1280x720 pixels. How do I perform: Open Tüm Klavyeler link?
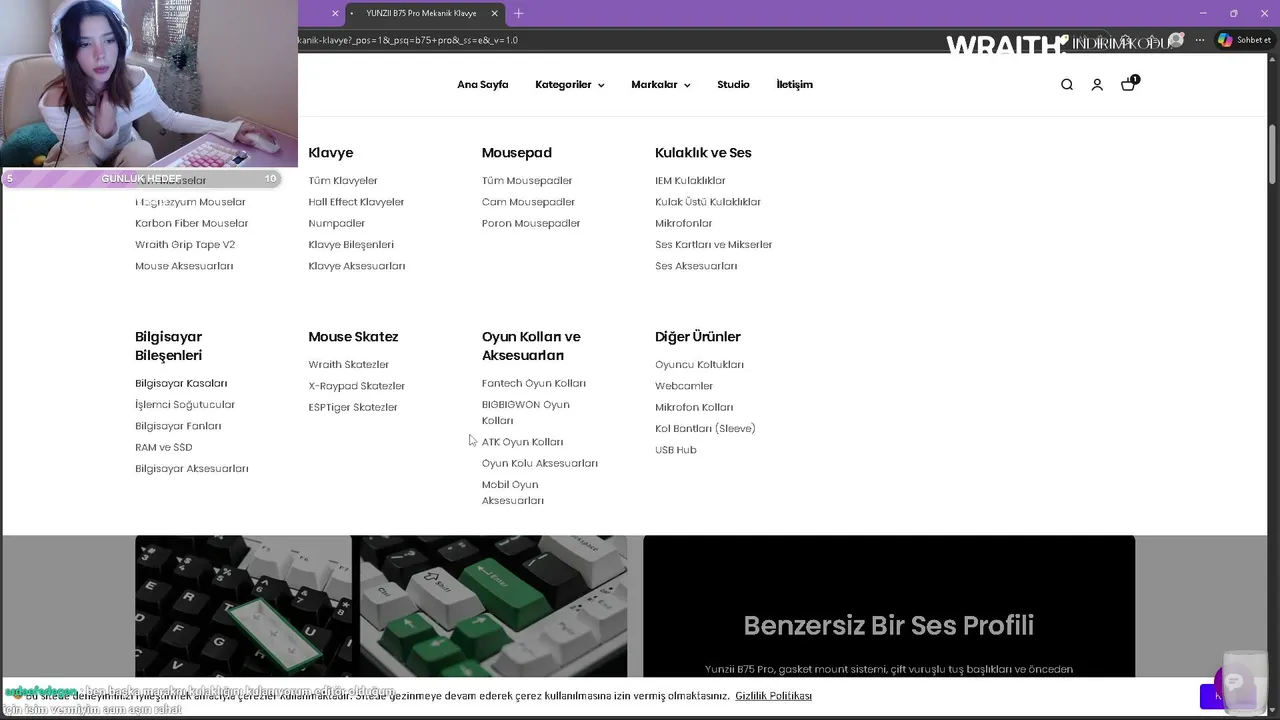tap(343, 181)
